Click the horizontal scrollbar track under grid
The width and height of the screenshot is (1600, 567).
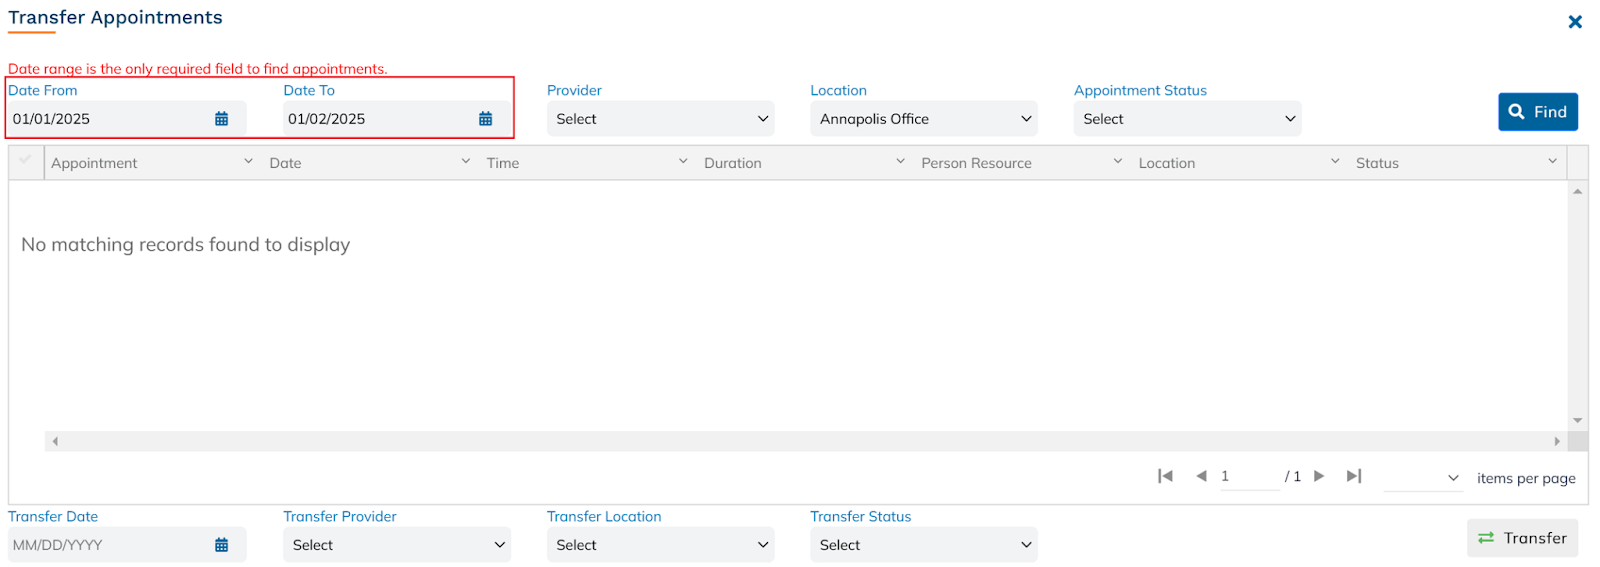tap(800, 441)
